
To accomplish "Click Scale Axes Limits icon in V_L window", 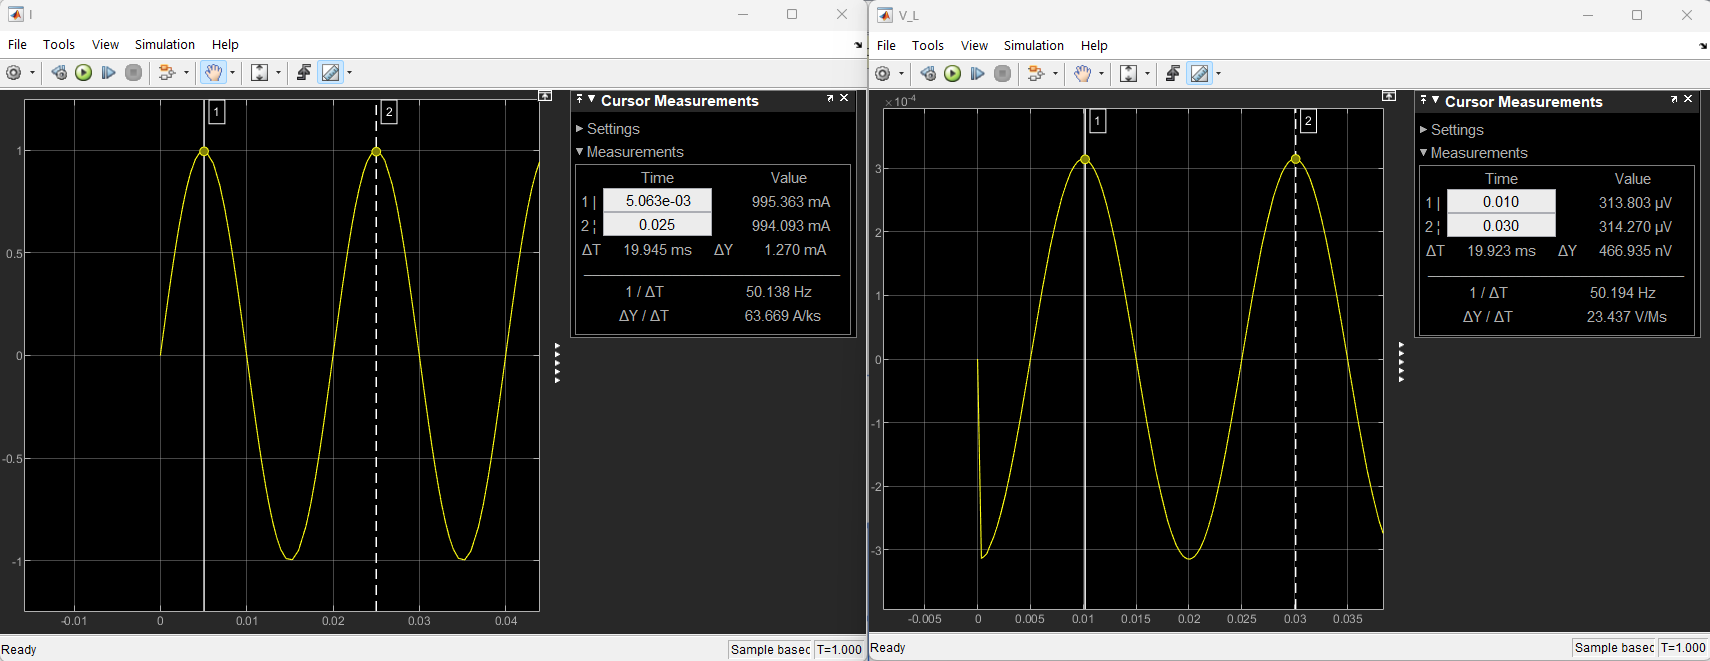I will pos(1128,73).
